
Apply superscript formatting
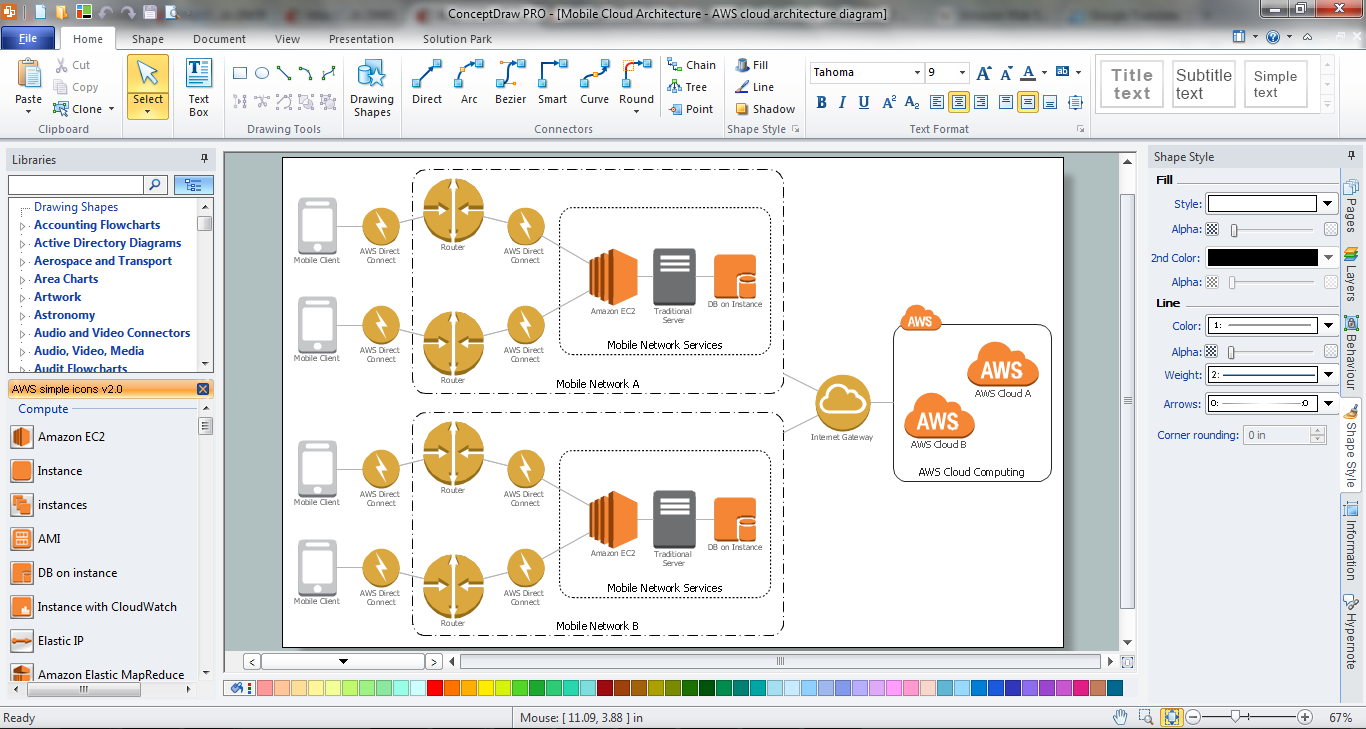point(888,102)
